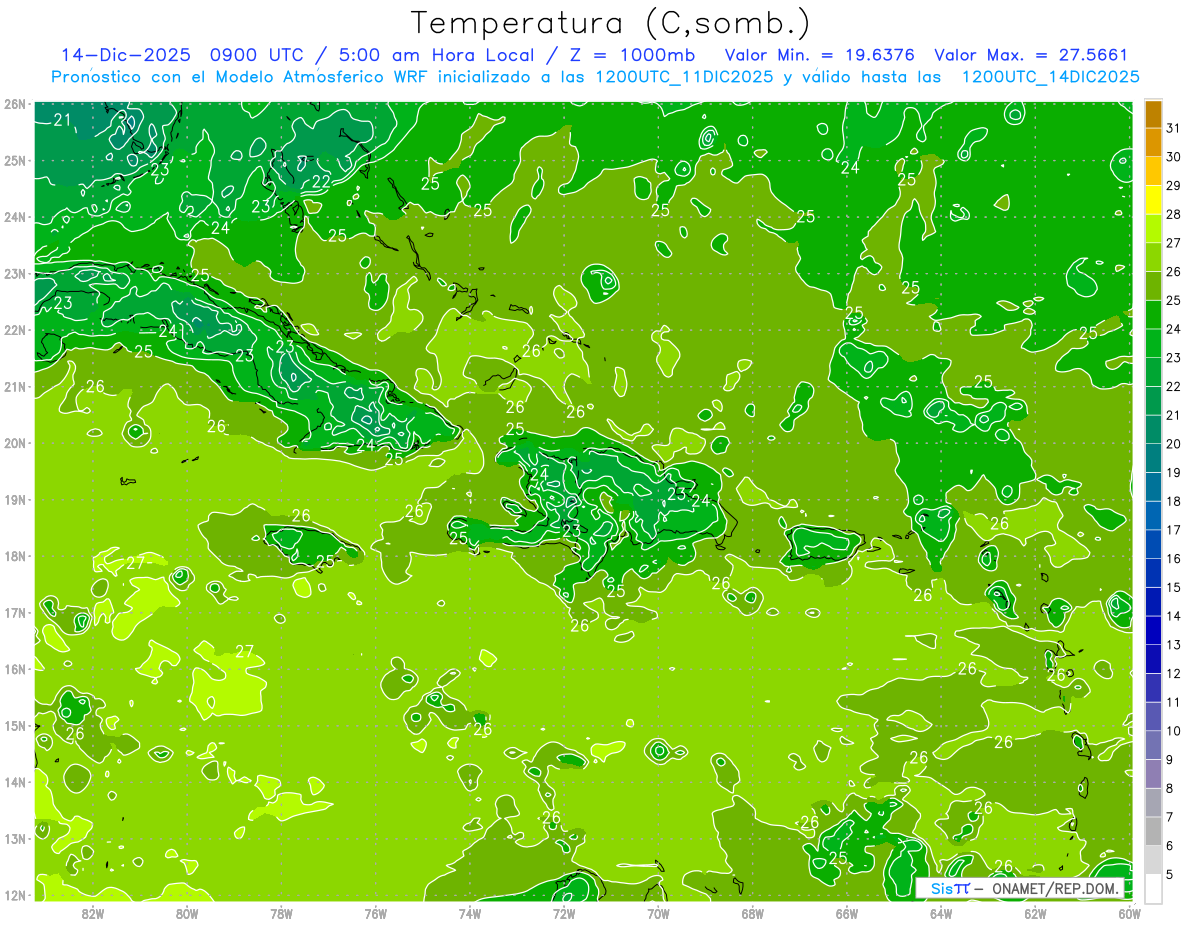Click the '17N' latitude axis label
The width and height of the screenshot is (1200, 927).
pos(14,613)
